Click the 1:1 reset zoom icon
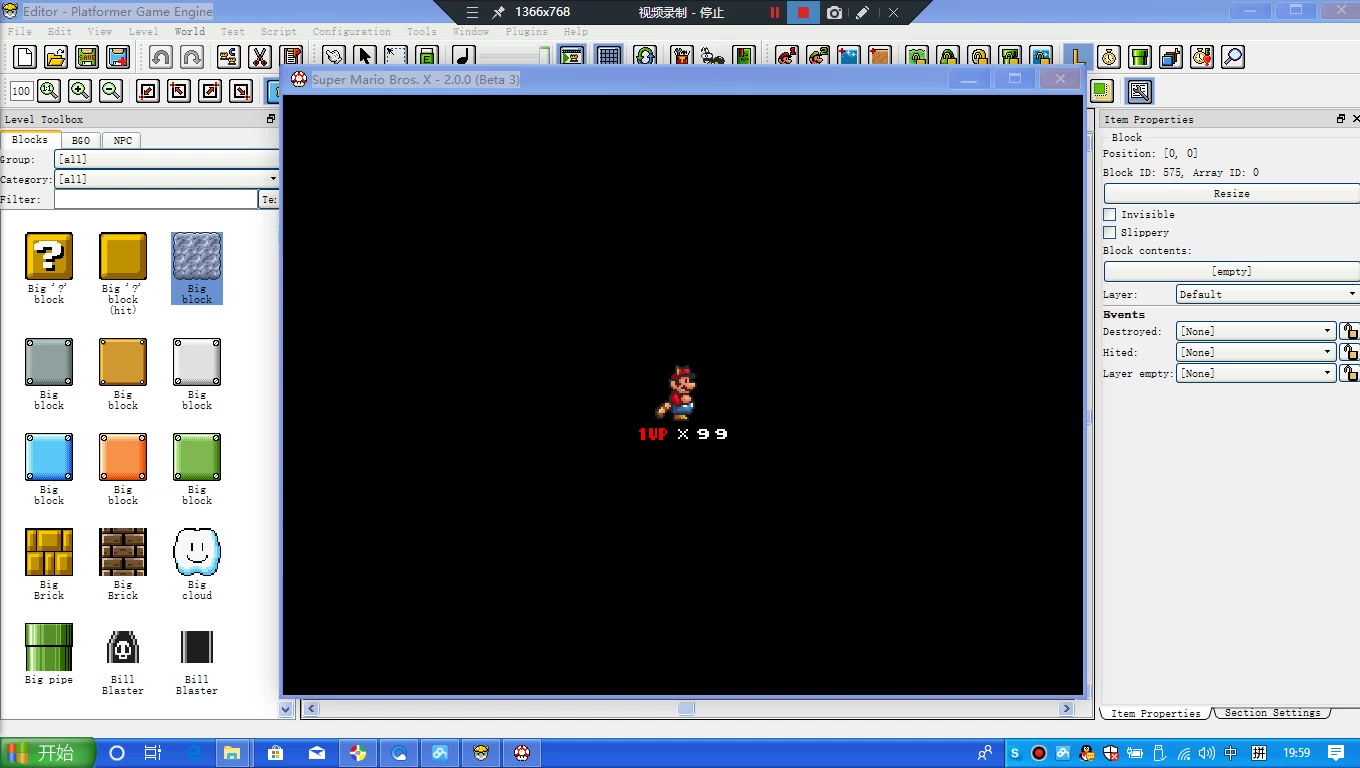 click(x=49, y=91)
